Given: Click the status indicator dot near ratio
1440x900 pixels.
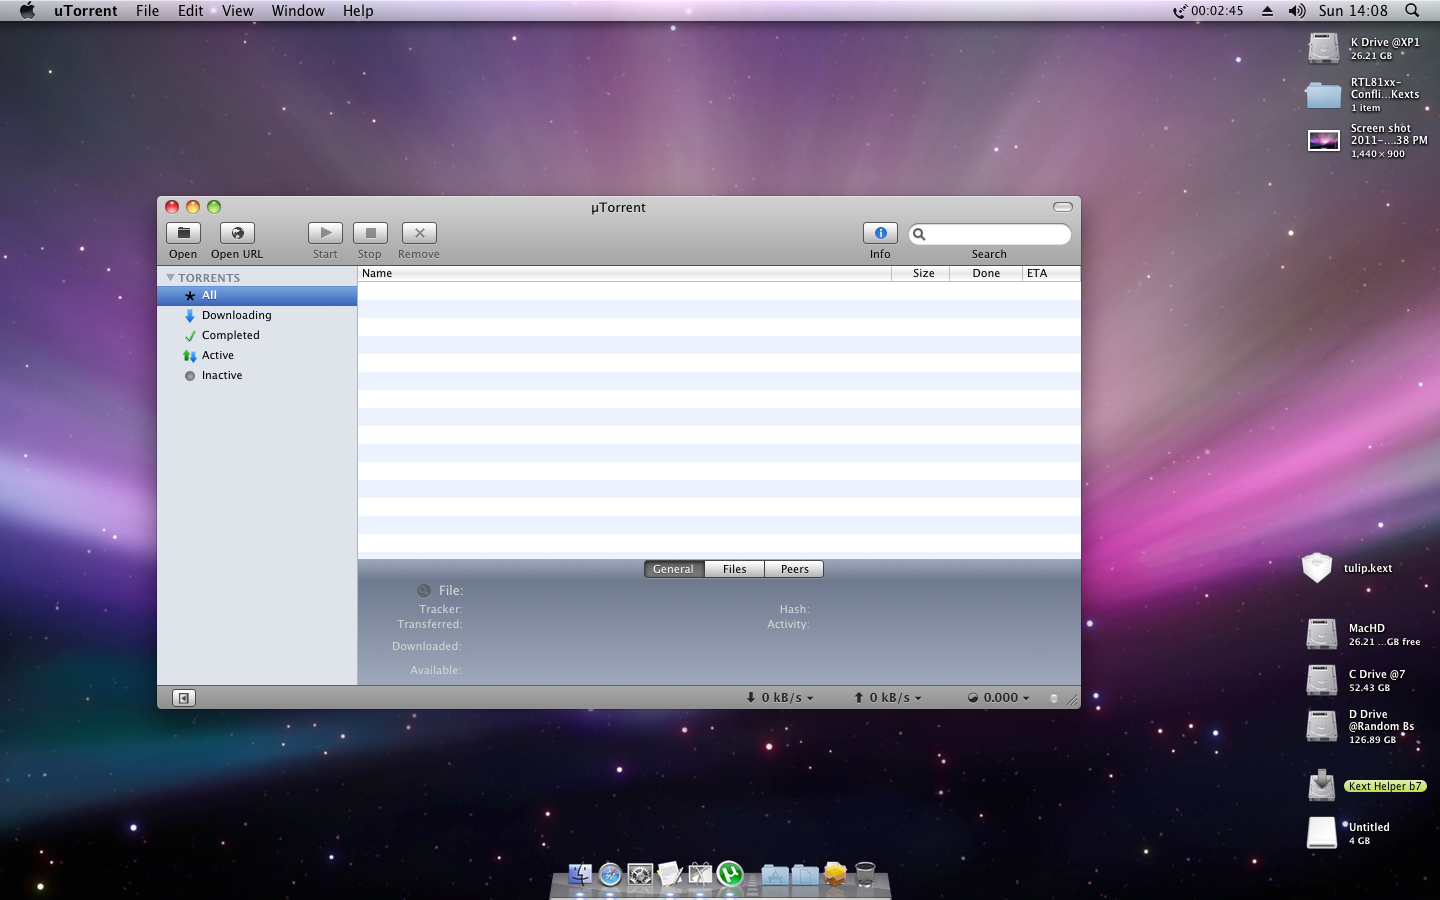Looking at the screenshot, I should (x=1053, y=698).
